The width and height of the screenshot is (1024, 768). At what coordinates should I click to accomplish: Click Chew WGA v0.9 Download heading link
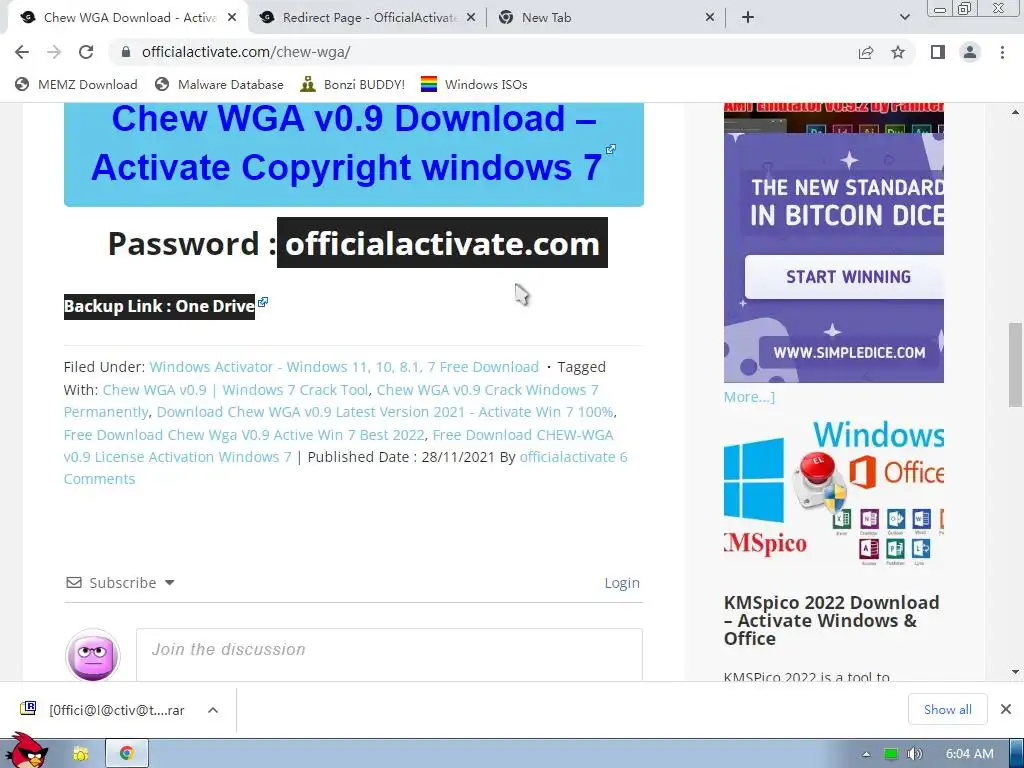(347, 143)
